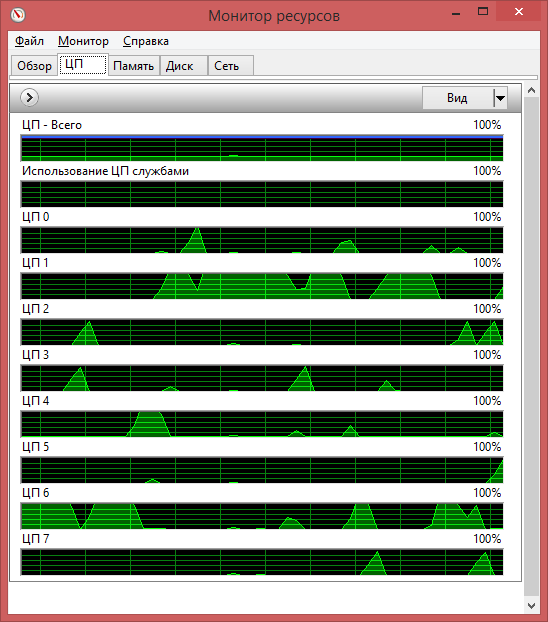Expand the left pane with the chevron button
548x622 pixels.
point(29,97)
